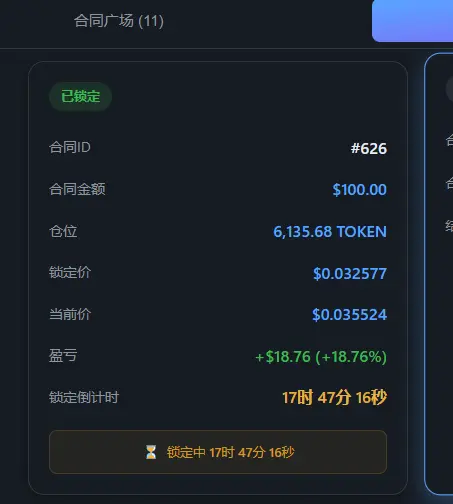Click the 合同金额 label

pos(77,189)
